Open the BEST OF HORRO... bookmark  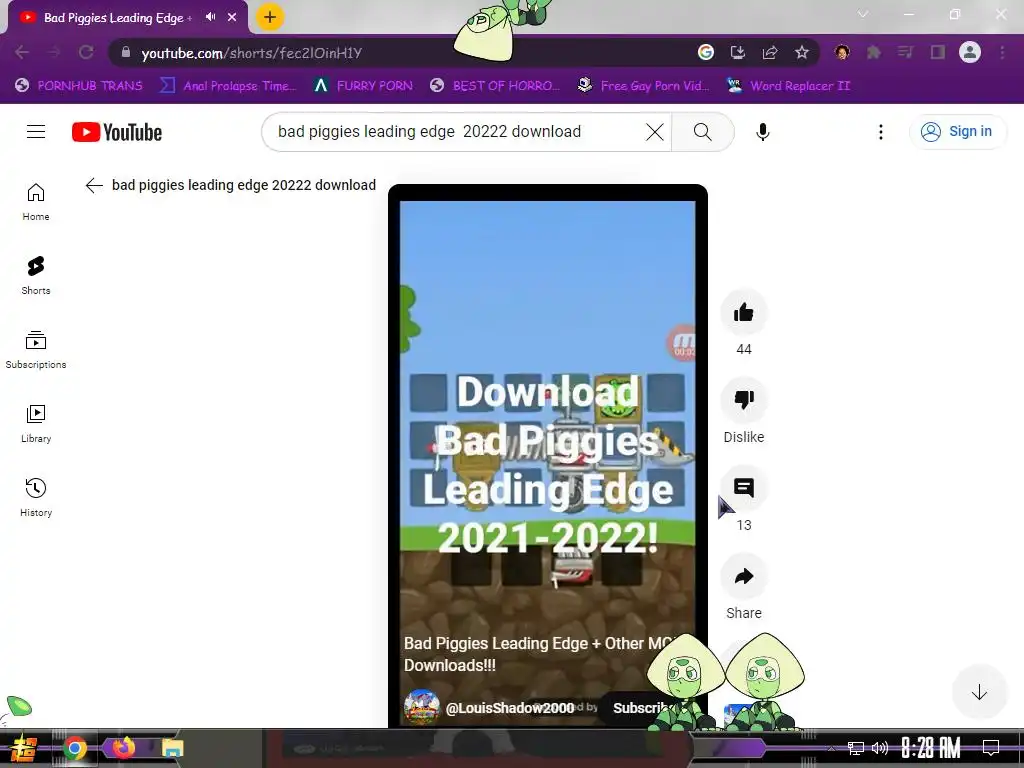click(495, 86)
